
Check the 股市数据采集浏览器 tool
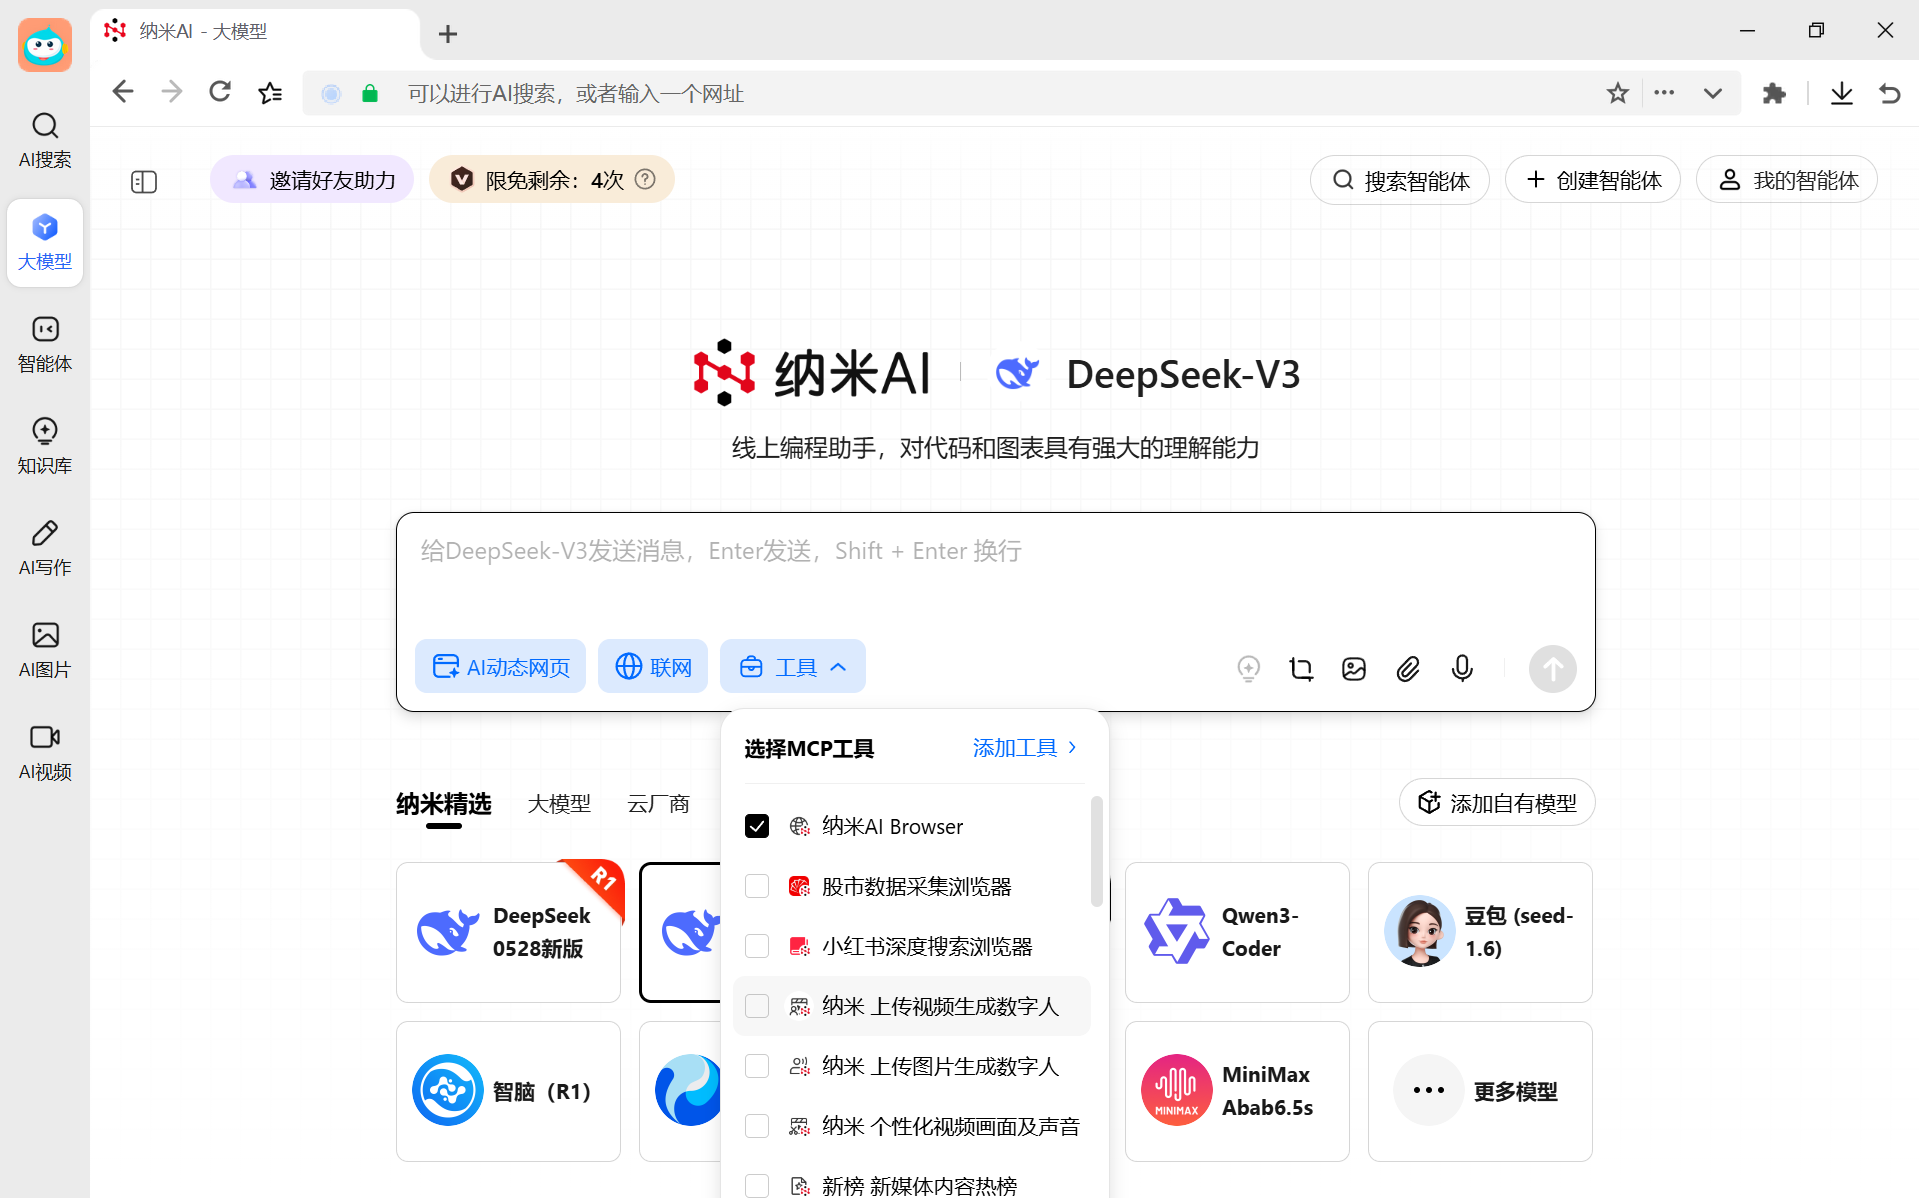point(757,886)
